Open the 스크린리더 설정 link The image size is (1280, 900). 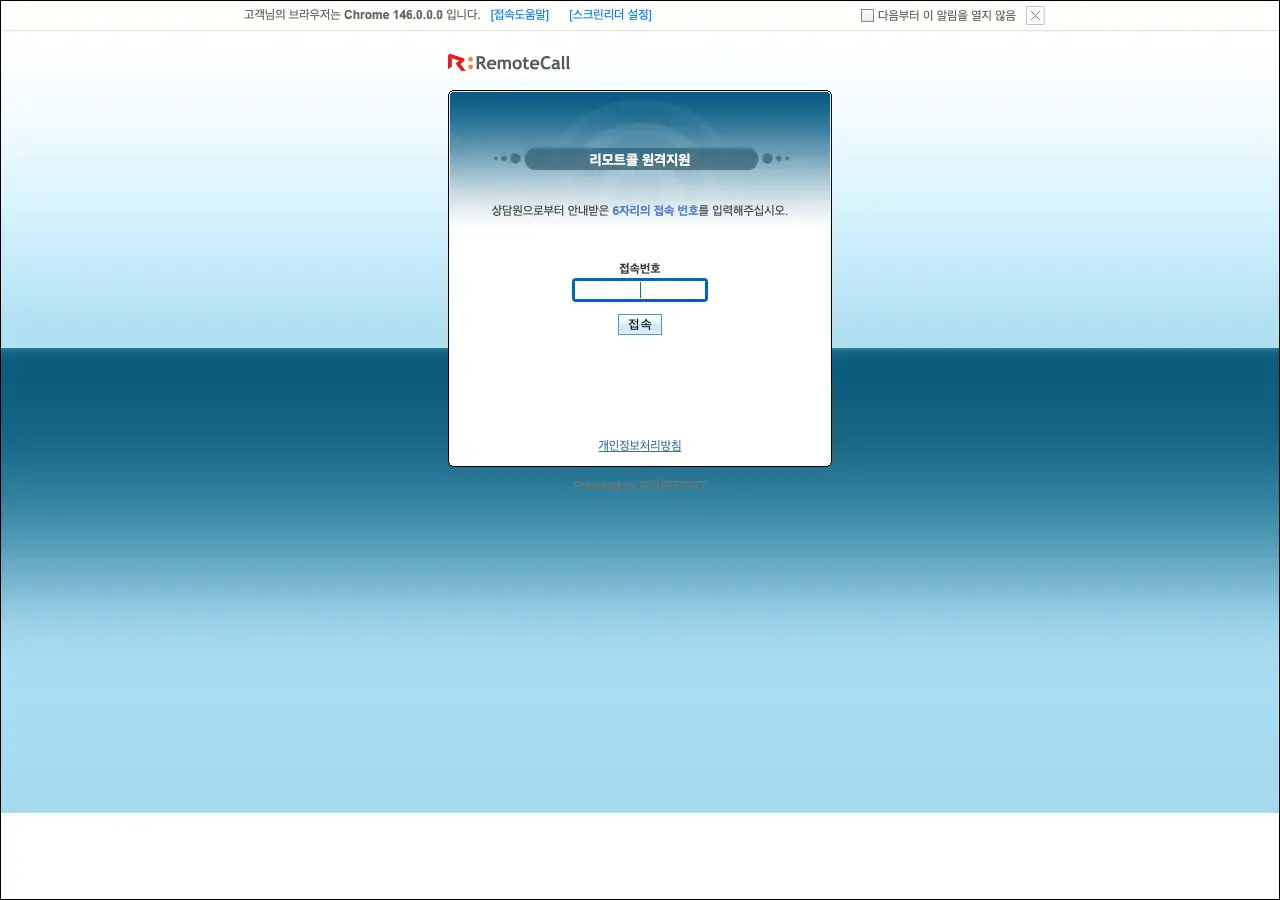(610, 15)
